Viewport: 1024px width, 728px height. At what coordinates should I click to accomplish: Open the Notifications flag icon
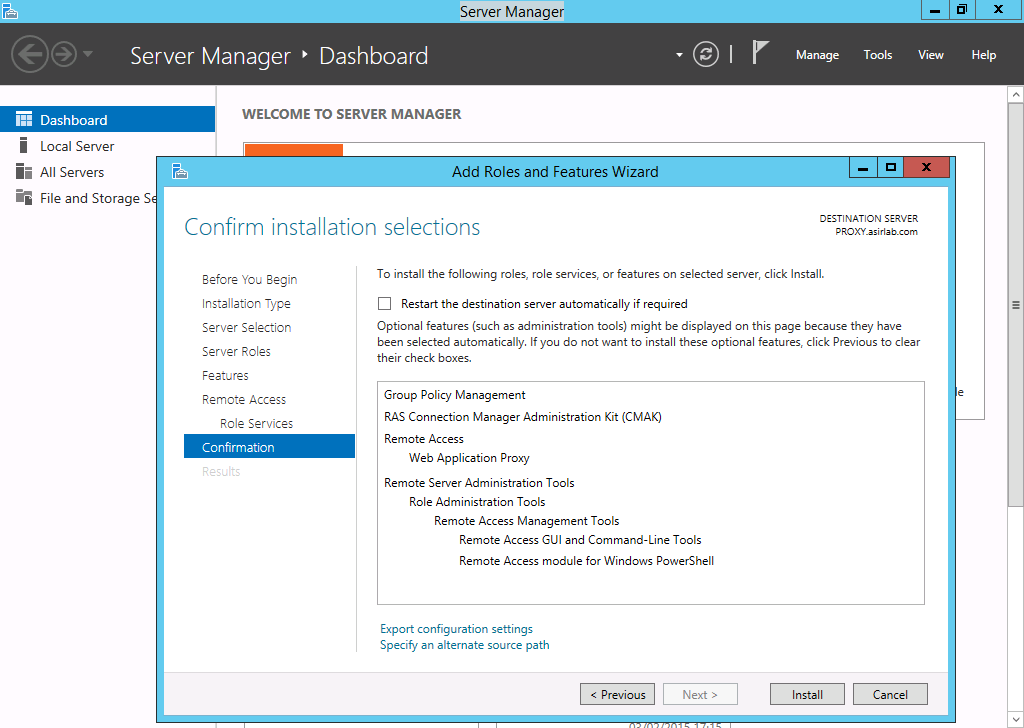pyautogui.click(x=760, y=52)
